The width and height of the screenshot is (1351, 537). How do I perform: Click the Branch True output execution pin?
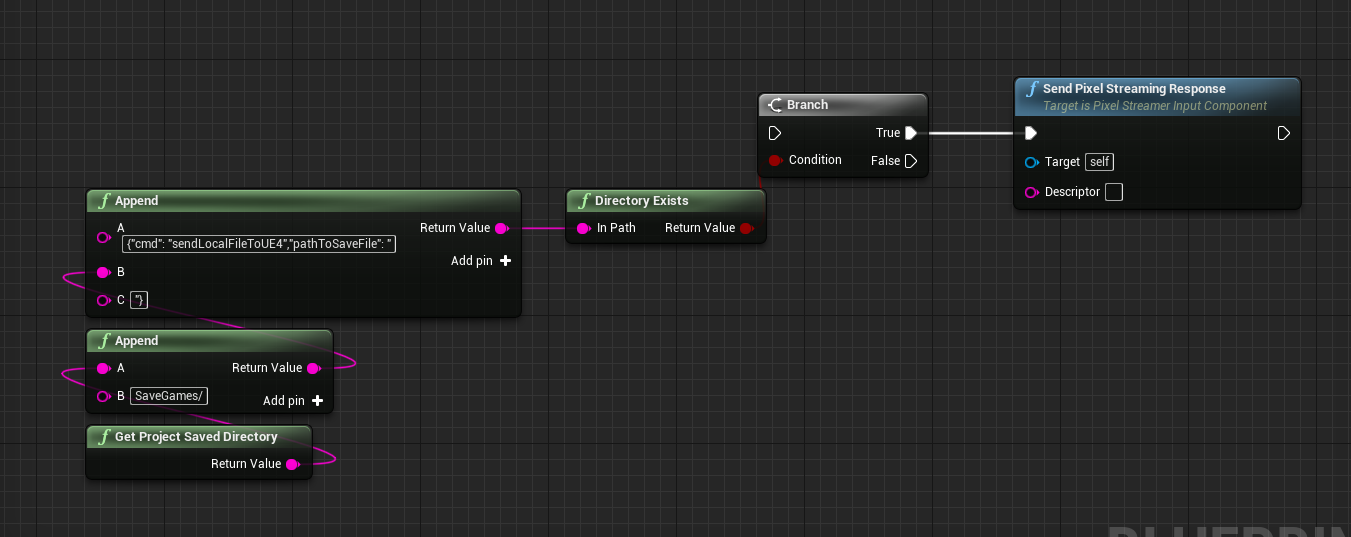[911, 133]
